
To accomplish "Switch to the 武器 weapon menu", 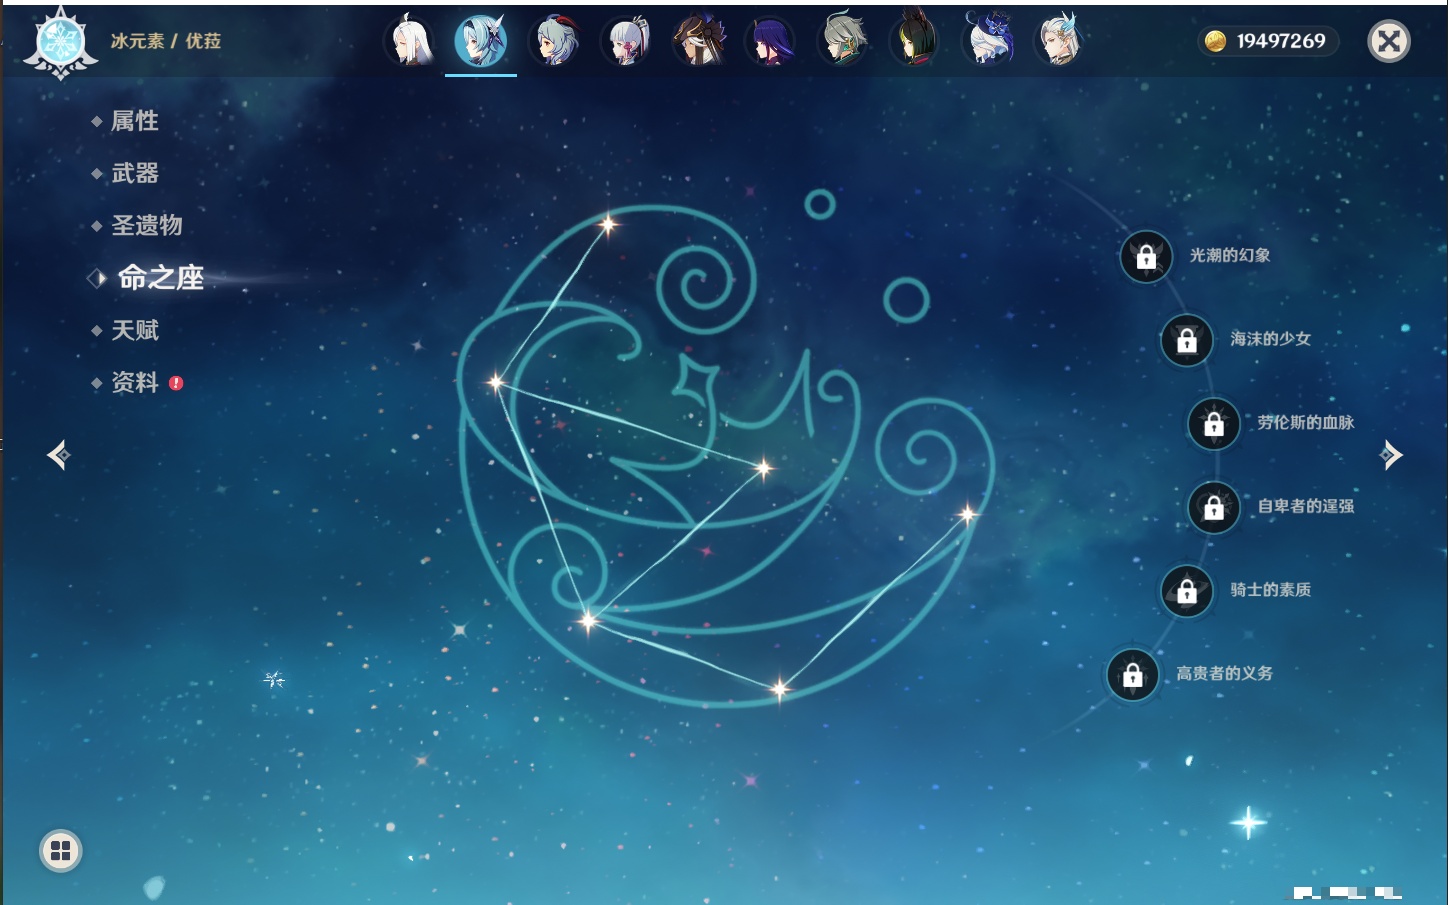I will (135, 173).
